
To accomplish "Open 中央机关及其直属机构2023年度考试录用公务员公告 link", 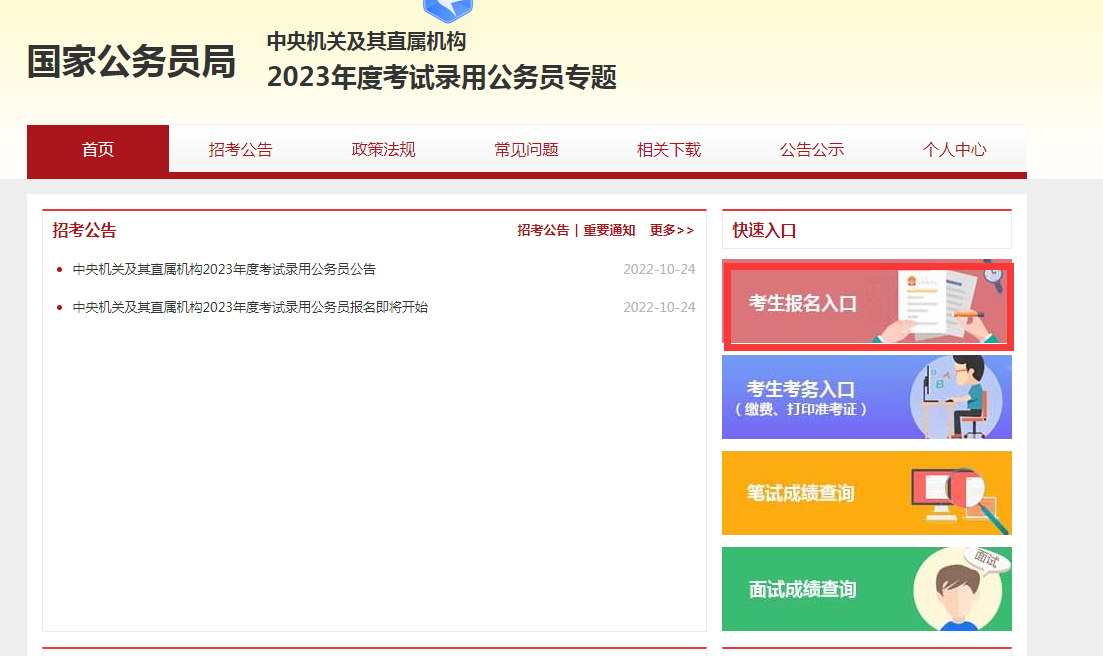I will point(224,269).
